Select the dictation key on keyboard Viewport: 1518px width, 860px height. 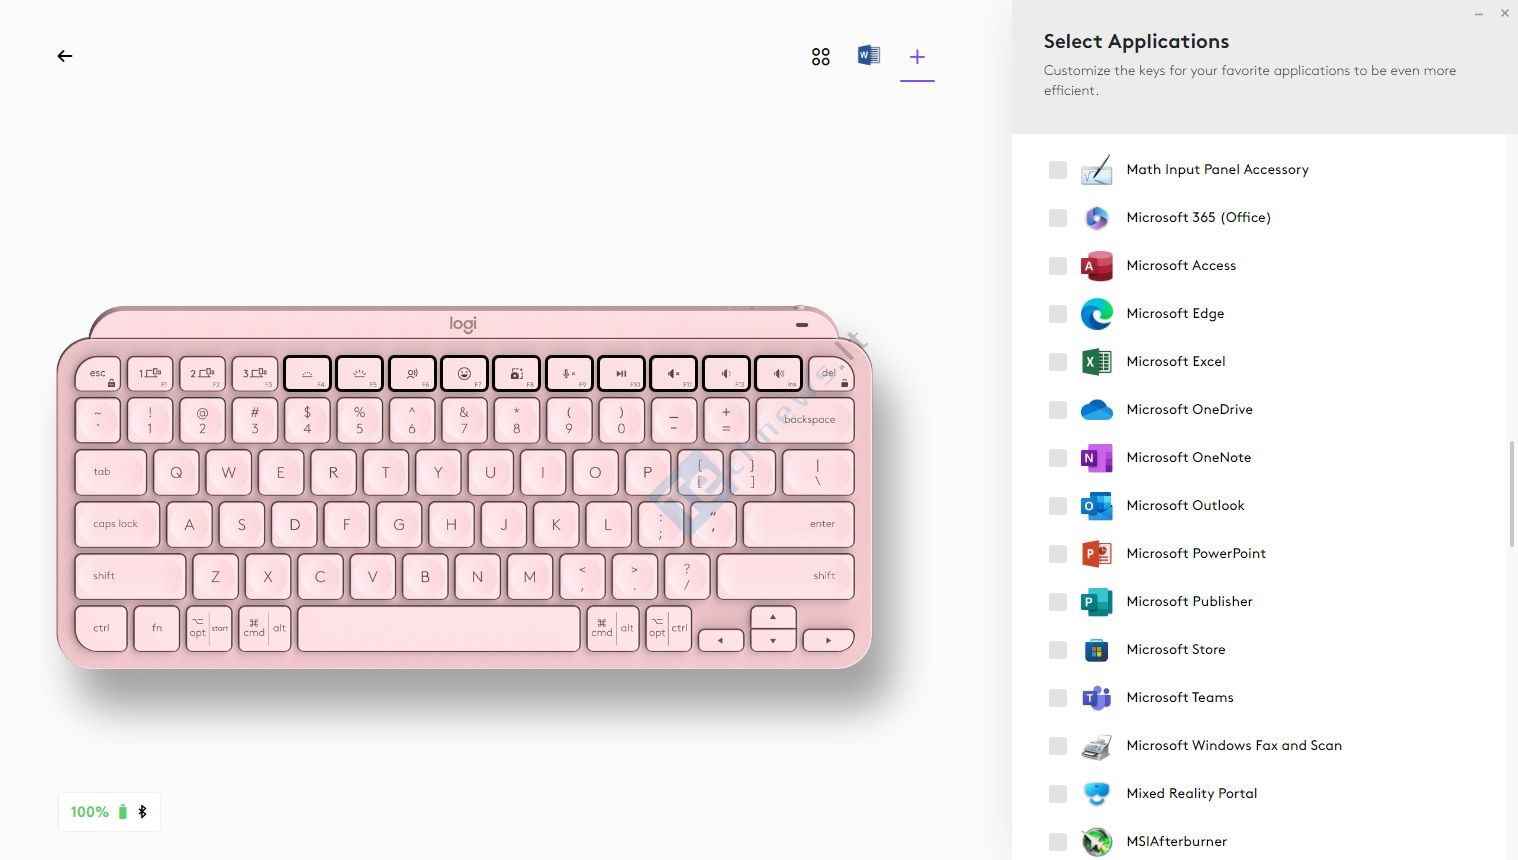click(x=412, y=374)
